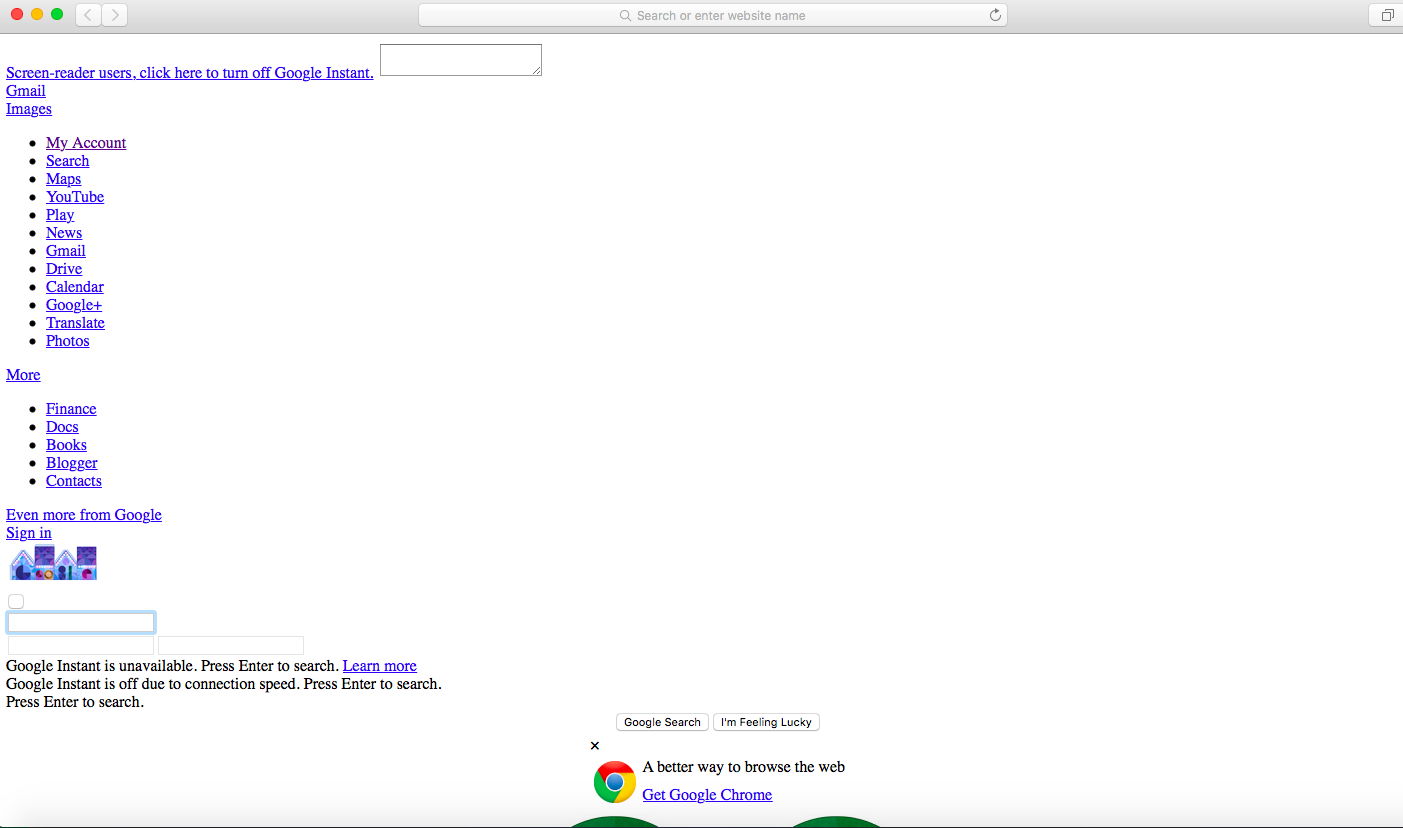The image size is (1403, 828).
Task: Open the Google doodle image
Action: click(53, 563)
